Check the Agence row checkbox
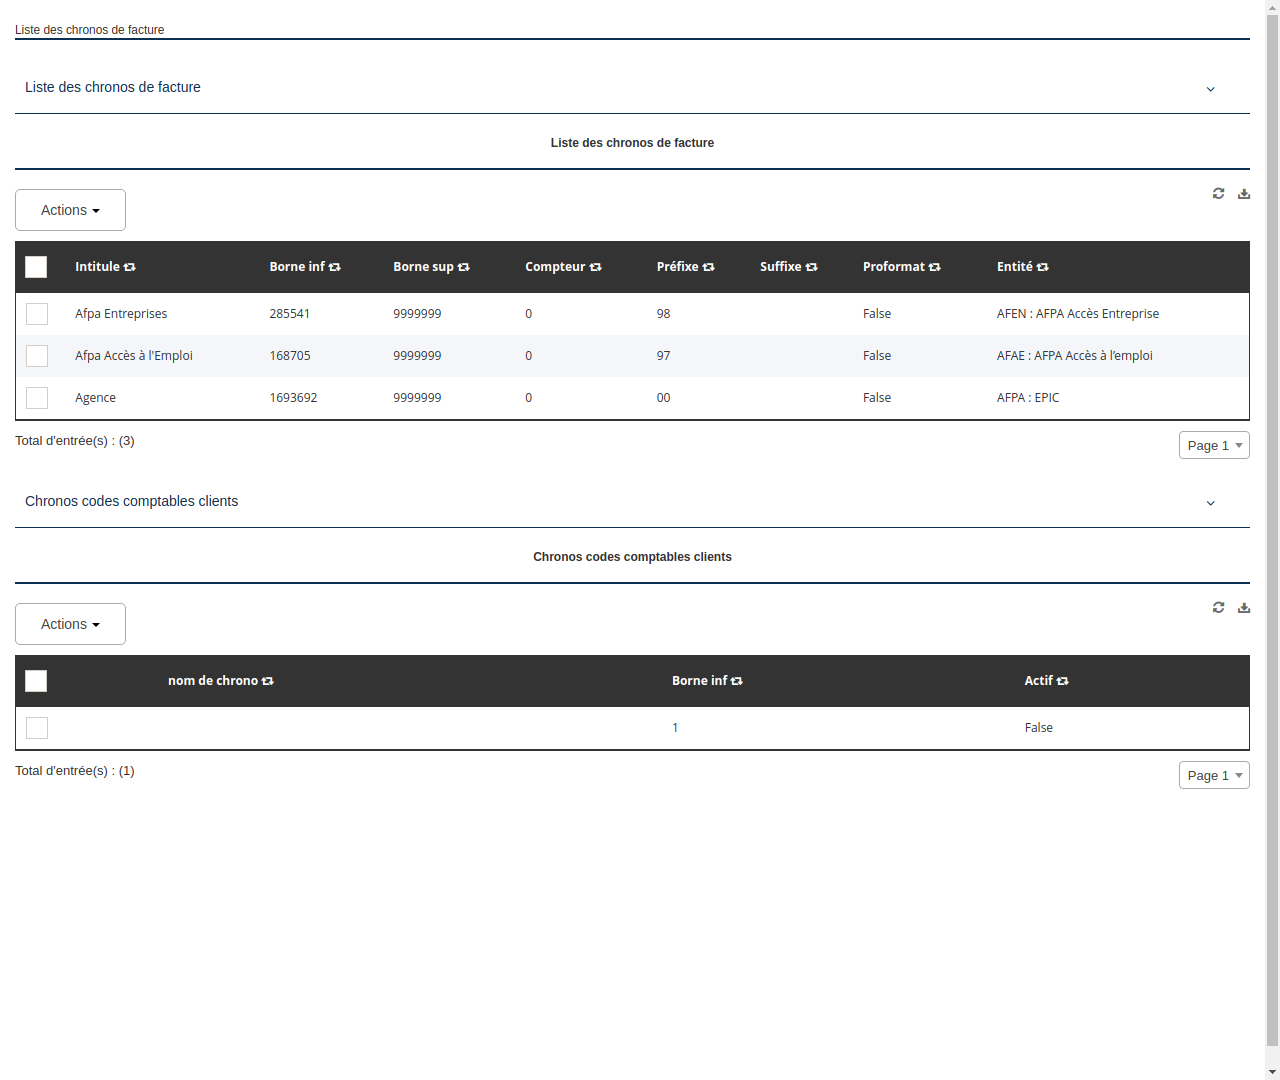The width and height of the screenshot is (1280, 1080). 37,397
